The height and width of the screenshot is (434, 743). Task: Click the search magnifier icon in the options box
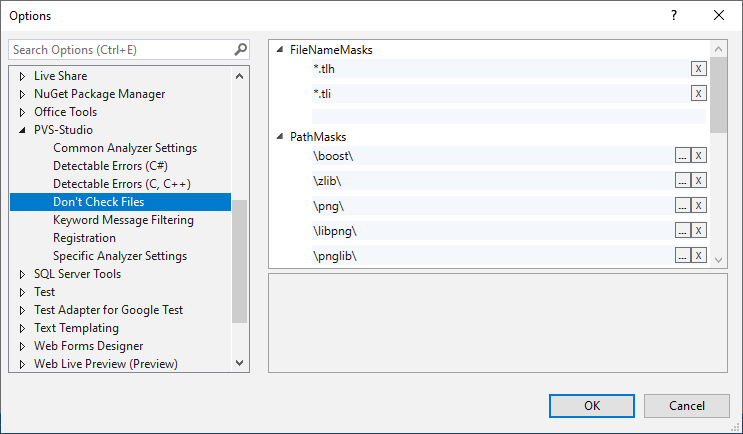click(x=240, y=49)
